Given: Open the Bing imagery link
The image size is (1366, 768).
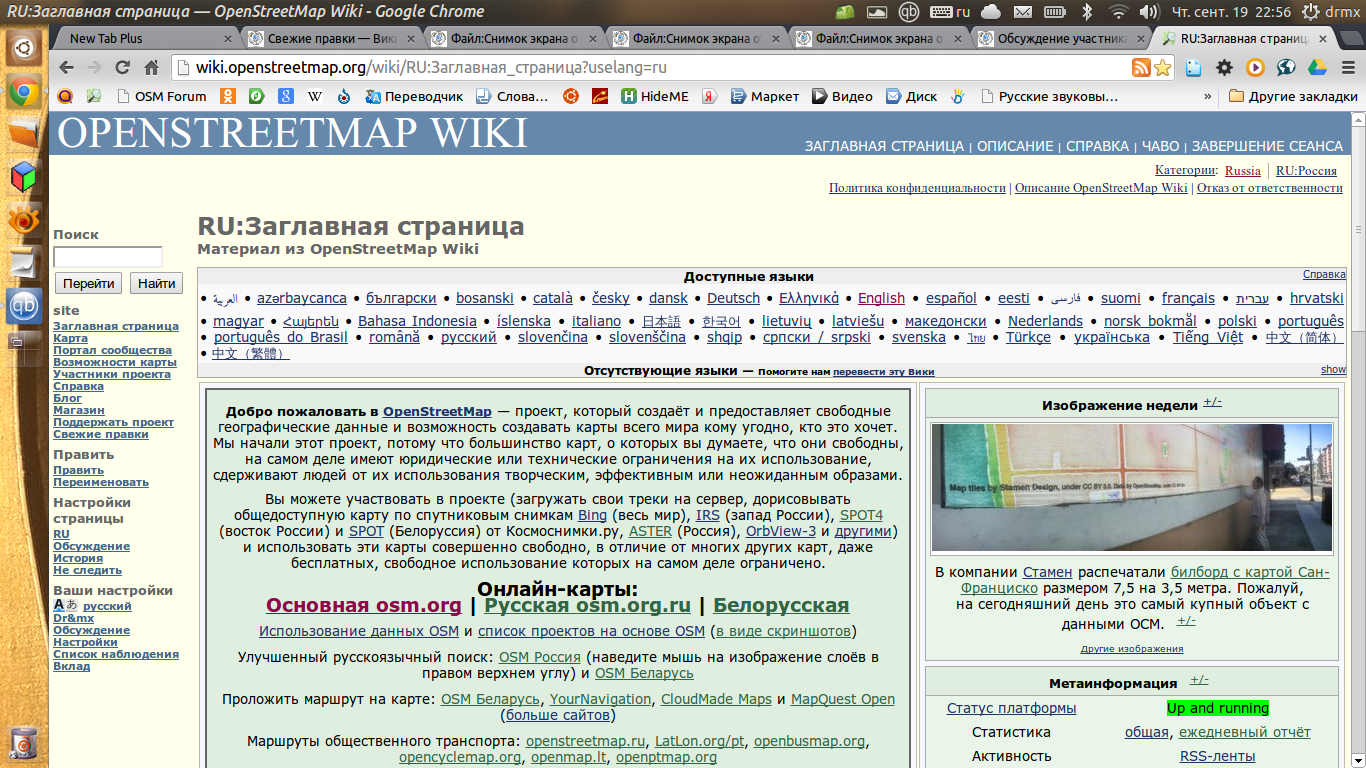Looking at the screenshot, I should pos(592,516).
